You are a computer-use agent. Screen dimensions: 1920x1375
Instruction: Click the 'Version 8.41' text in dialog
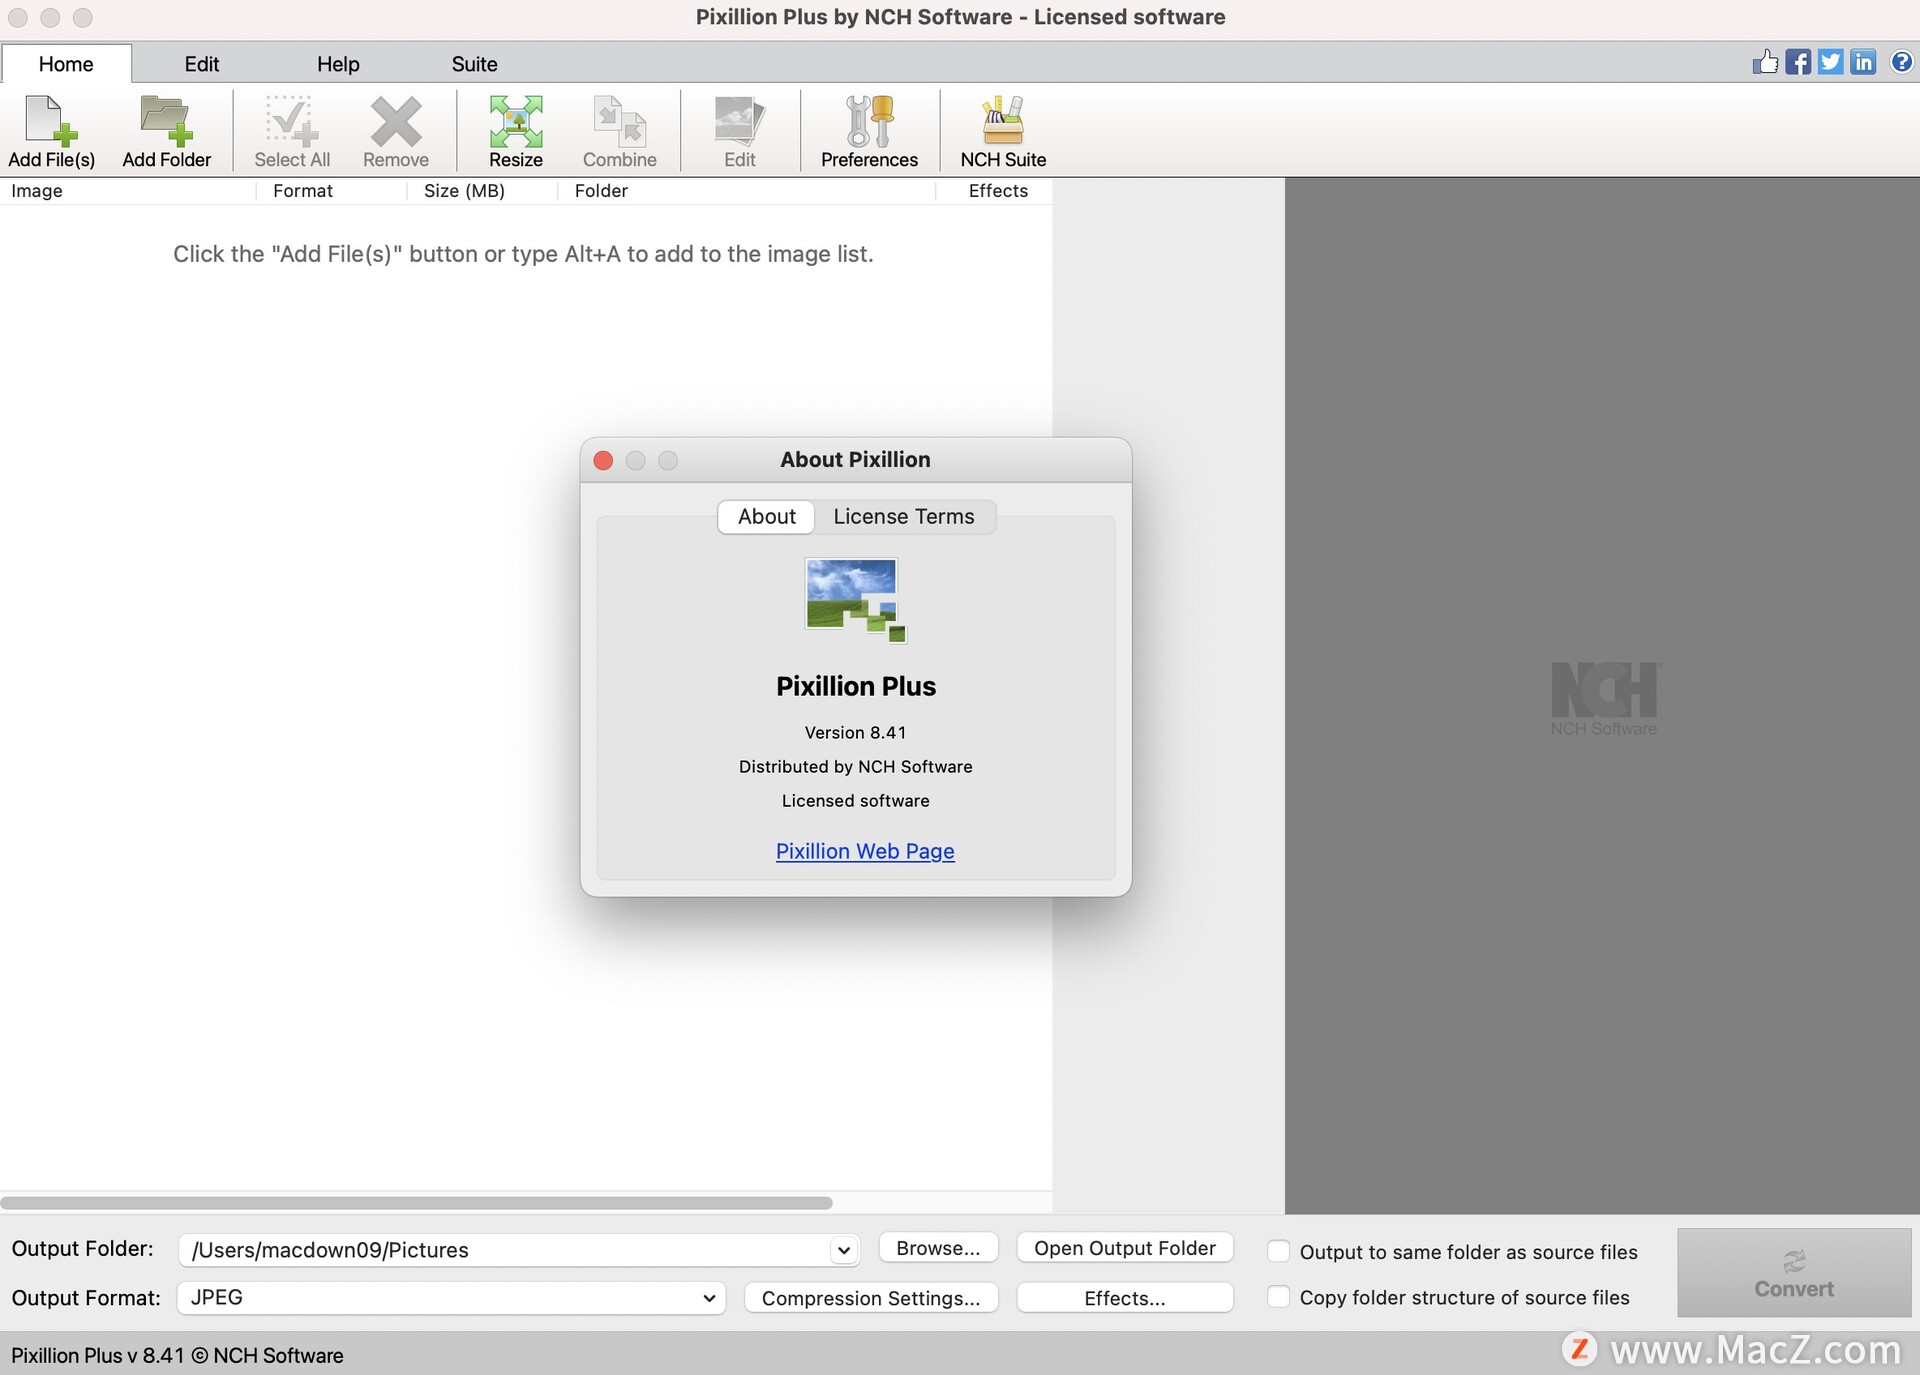coord(855,733)
